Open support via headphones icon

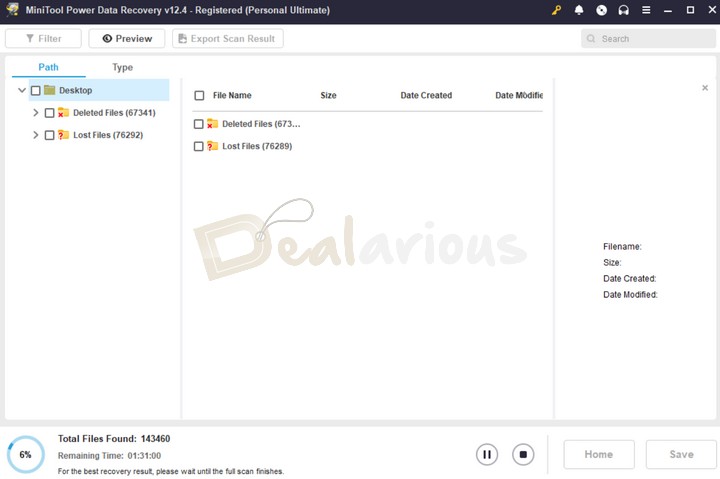pos(624,10)
